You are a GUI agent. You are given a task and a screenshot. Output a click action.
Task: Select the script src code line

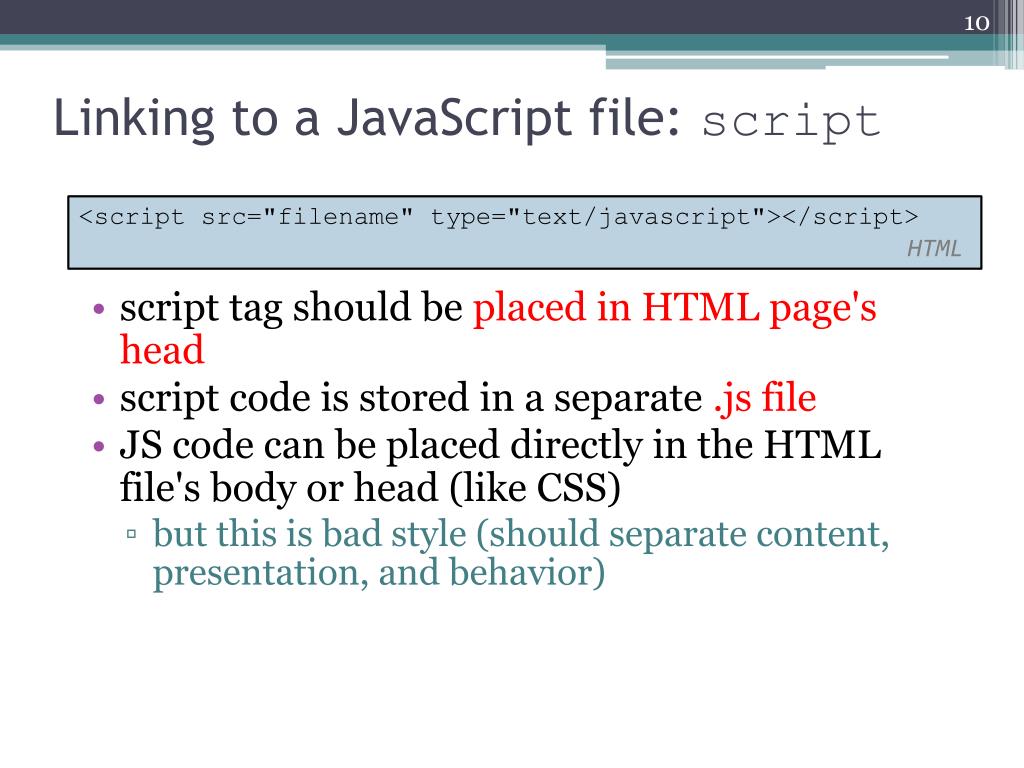(498, 217)
